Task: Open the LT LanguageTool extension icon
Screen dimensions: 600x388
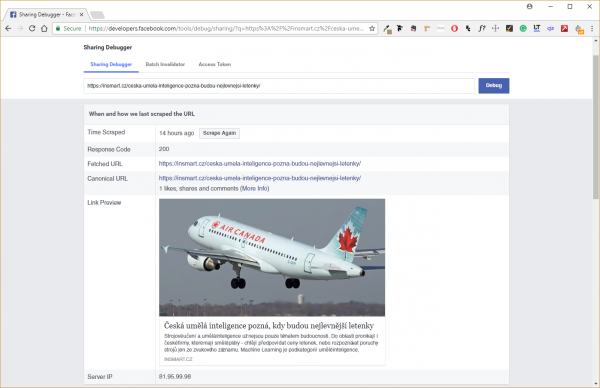Action: click(536, 28)
